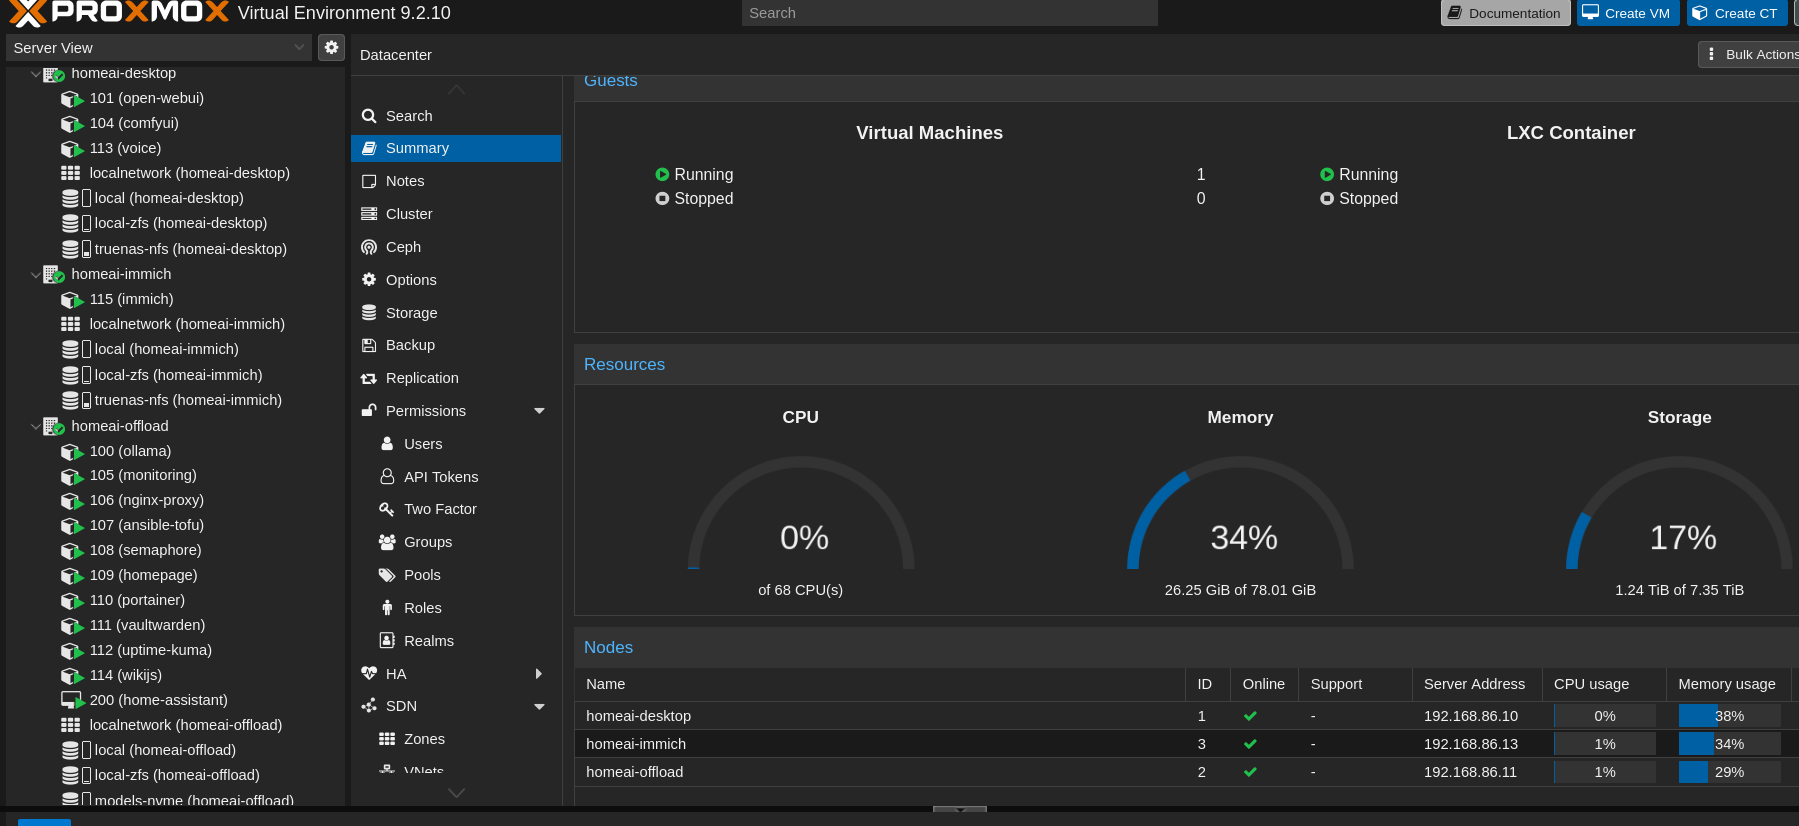Open the Documentation button
The width and height of the screenshot is (1799, 826).
(x=1505, y=13)
